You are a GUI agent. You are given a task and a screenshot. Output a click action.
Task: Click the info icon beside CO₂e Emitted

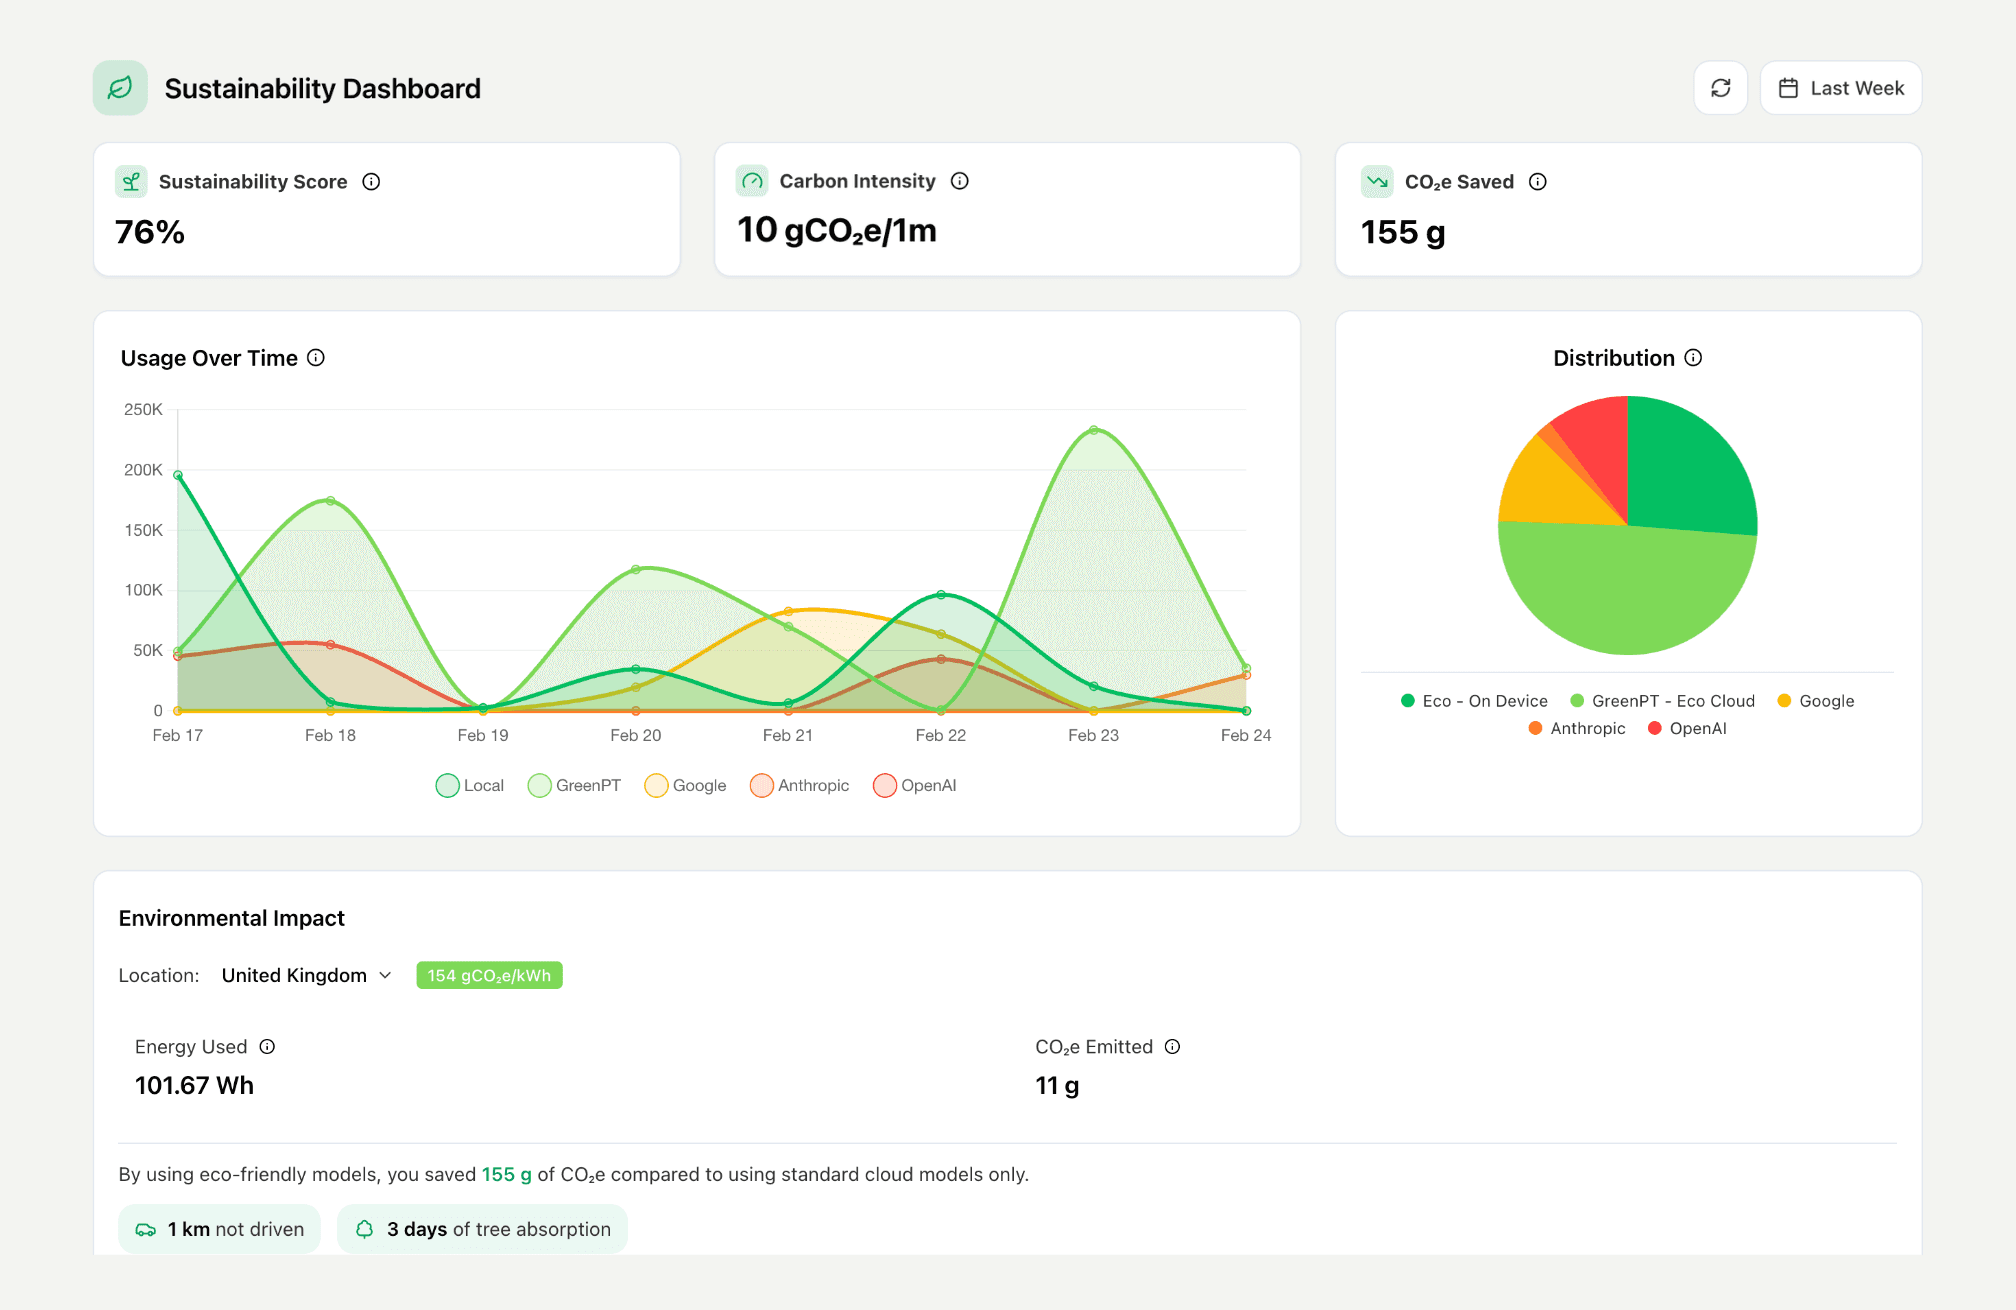1172,1047
